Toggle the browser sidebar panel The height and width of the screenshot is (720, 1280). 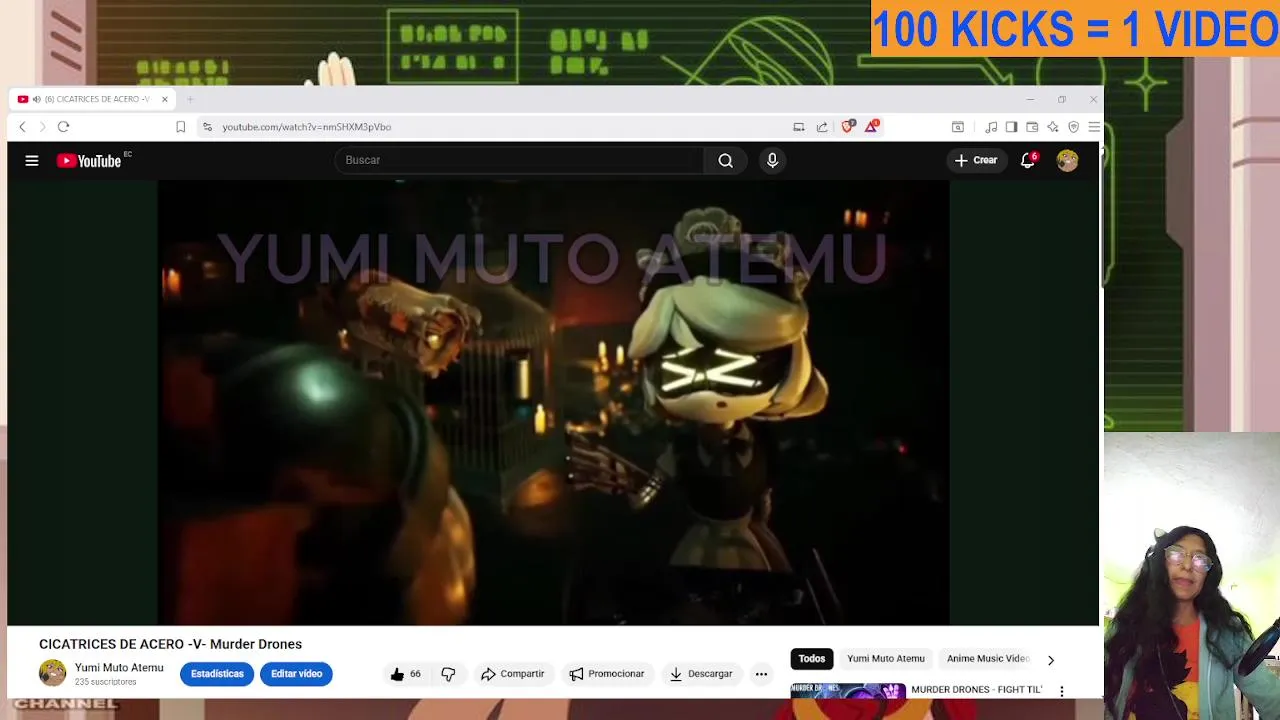(1011, 127)
